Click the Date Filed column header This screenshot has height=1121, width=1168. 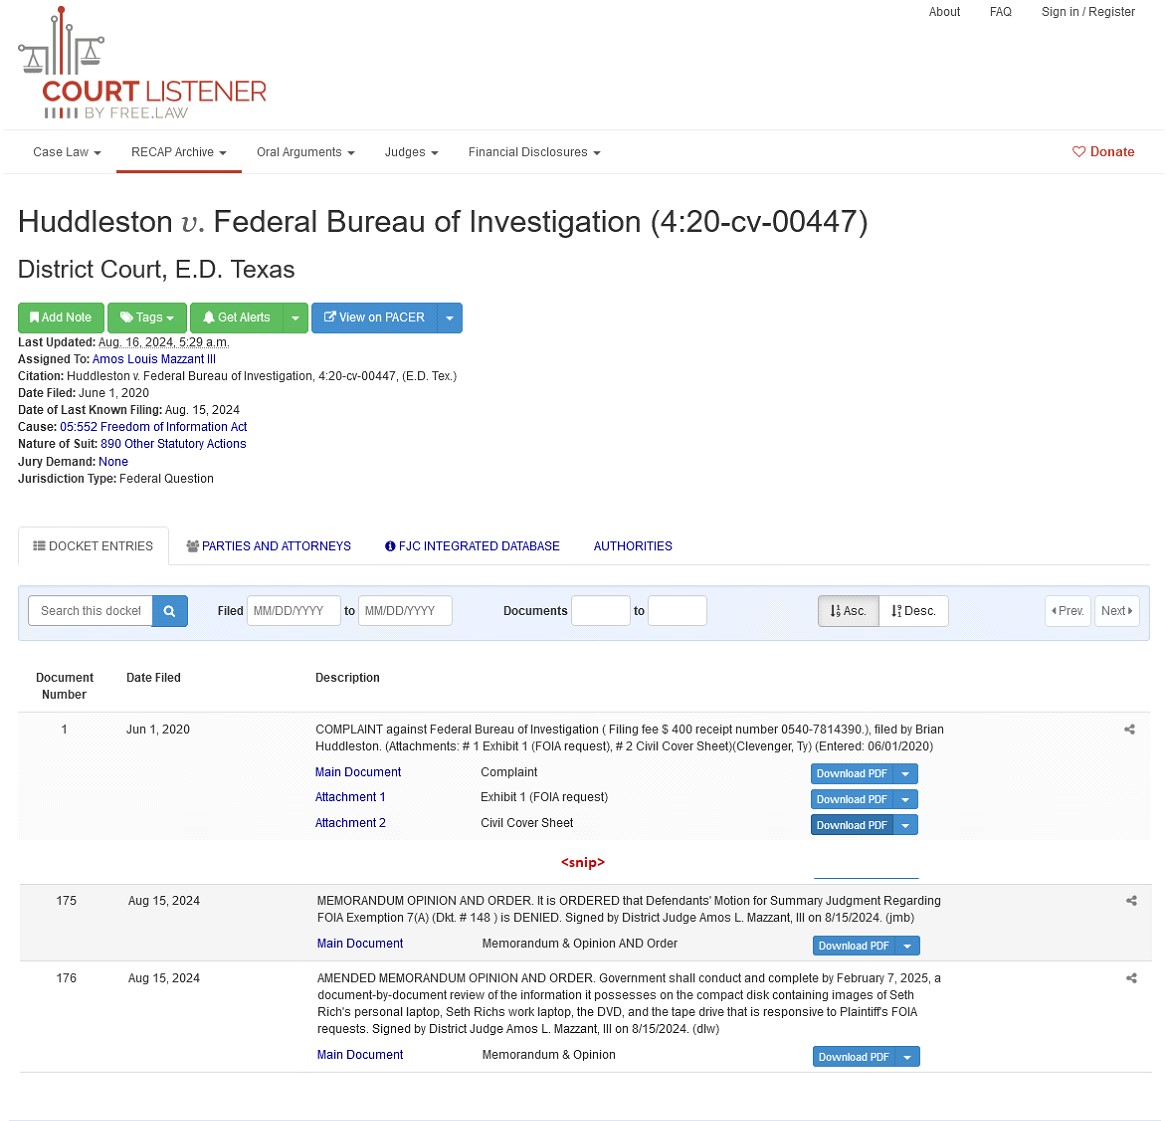pos(153,678)
